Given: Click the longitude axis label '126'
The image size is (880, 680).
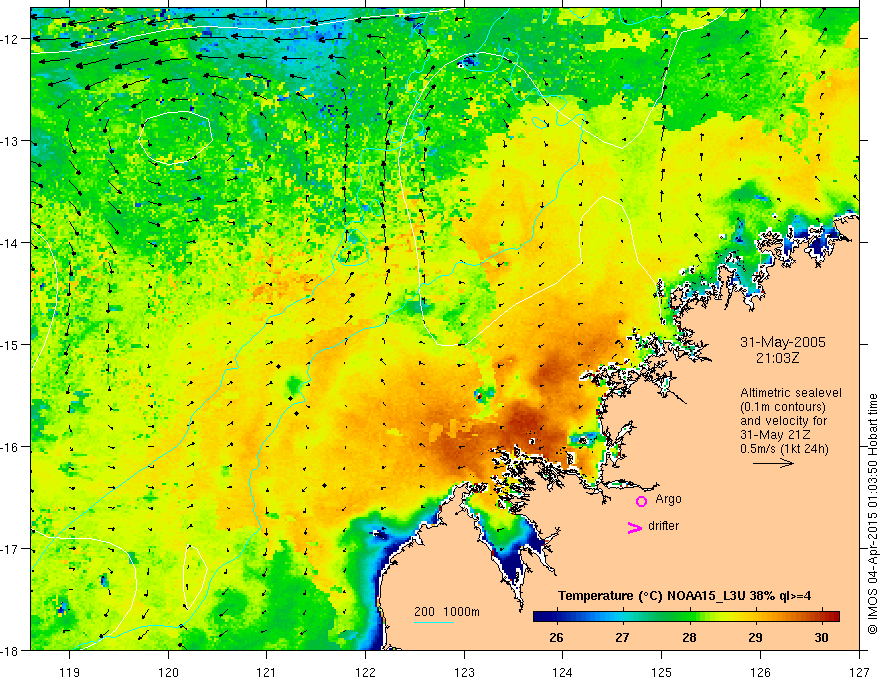Looking at the screenshot, I should (760, 672).
